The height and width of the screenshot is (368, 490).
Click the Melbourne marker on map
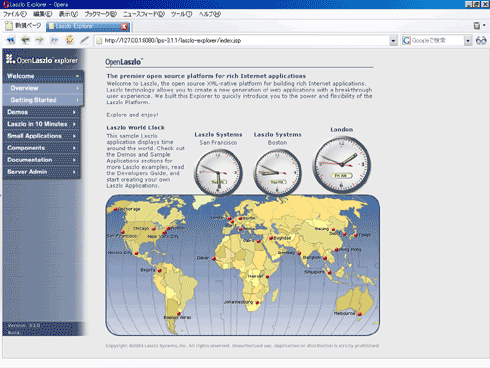click(x=359, y=314)
